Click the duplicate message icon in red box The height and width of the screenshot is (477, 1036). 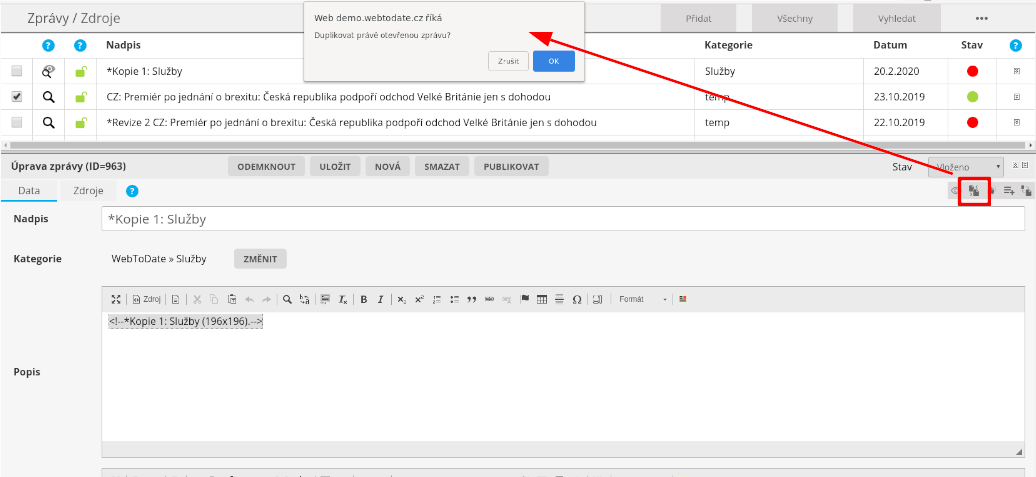(974, 190)
